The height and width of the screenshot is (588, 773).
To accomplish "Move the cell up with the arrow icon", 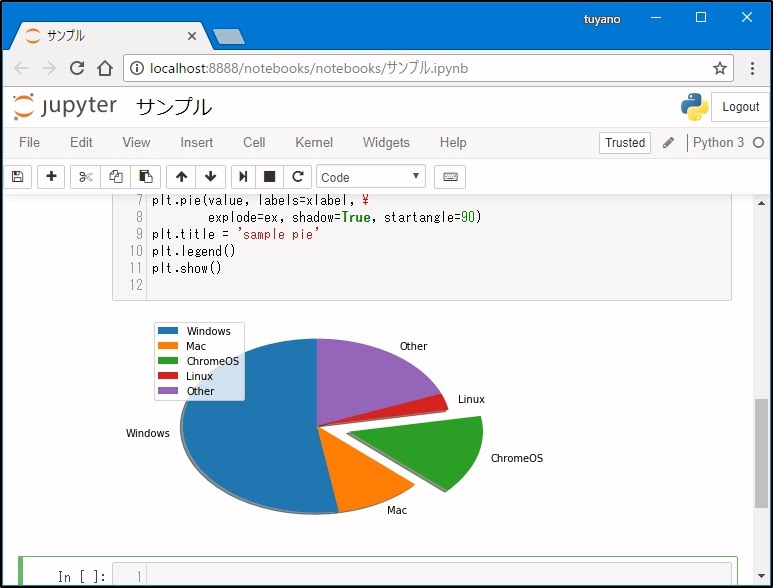I will pos(181,177).
